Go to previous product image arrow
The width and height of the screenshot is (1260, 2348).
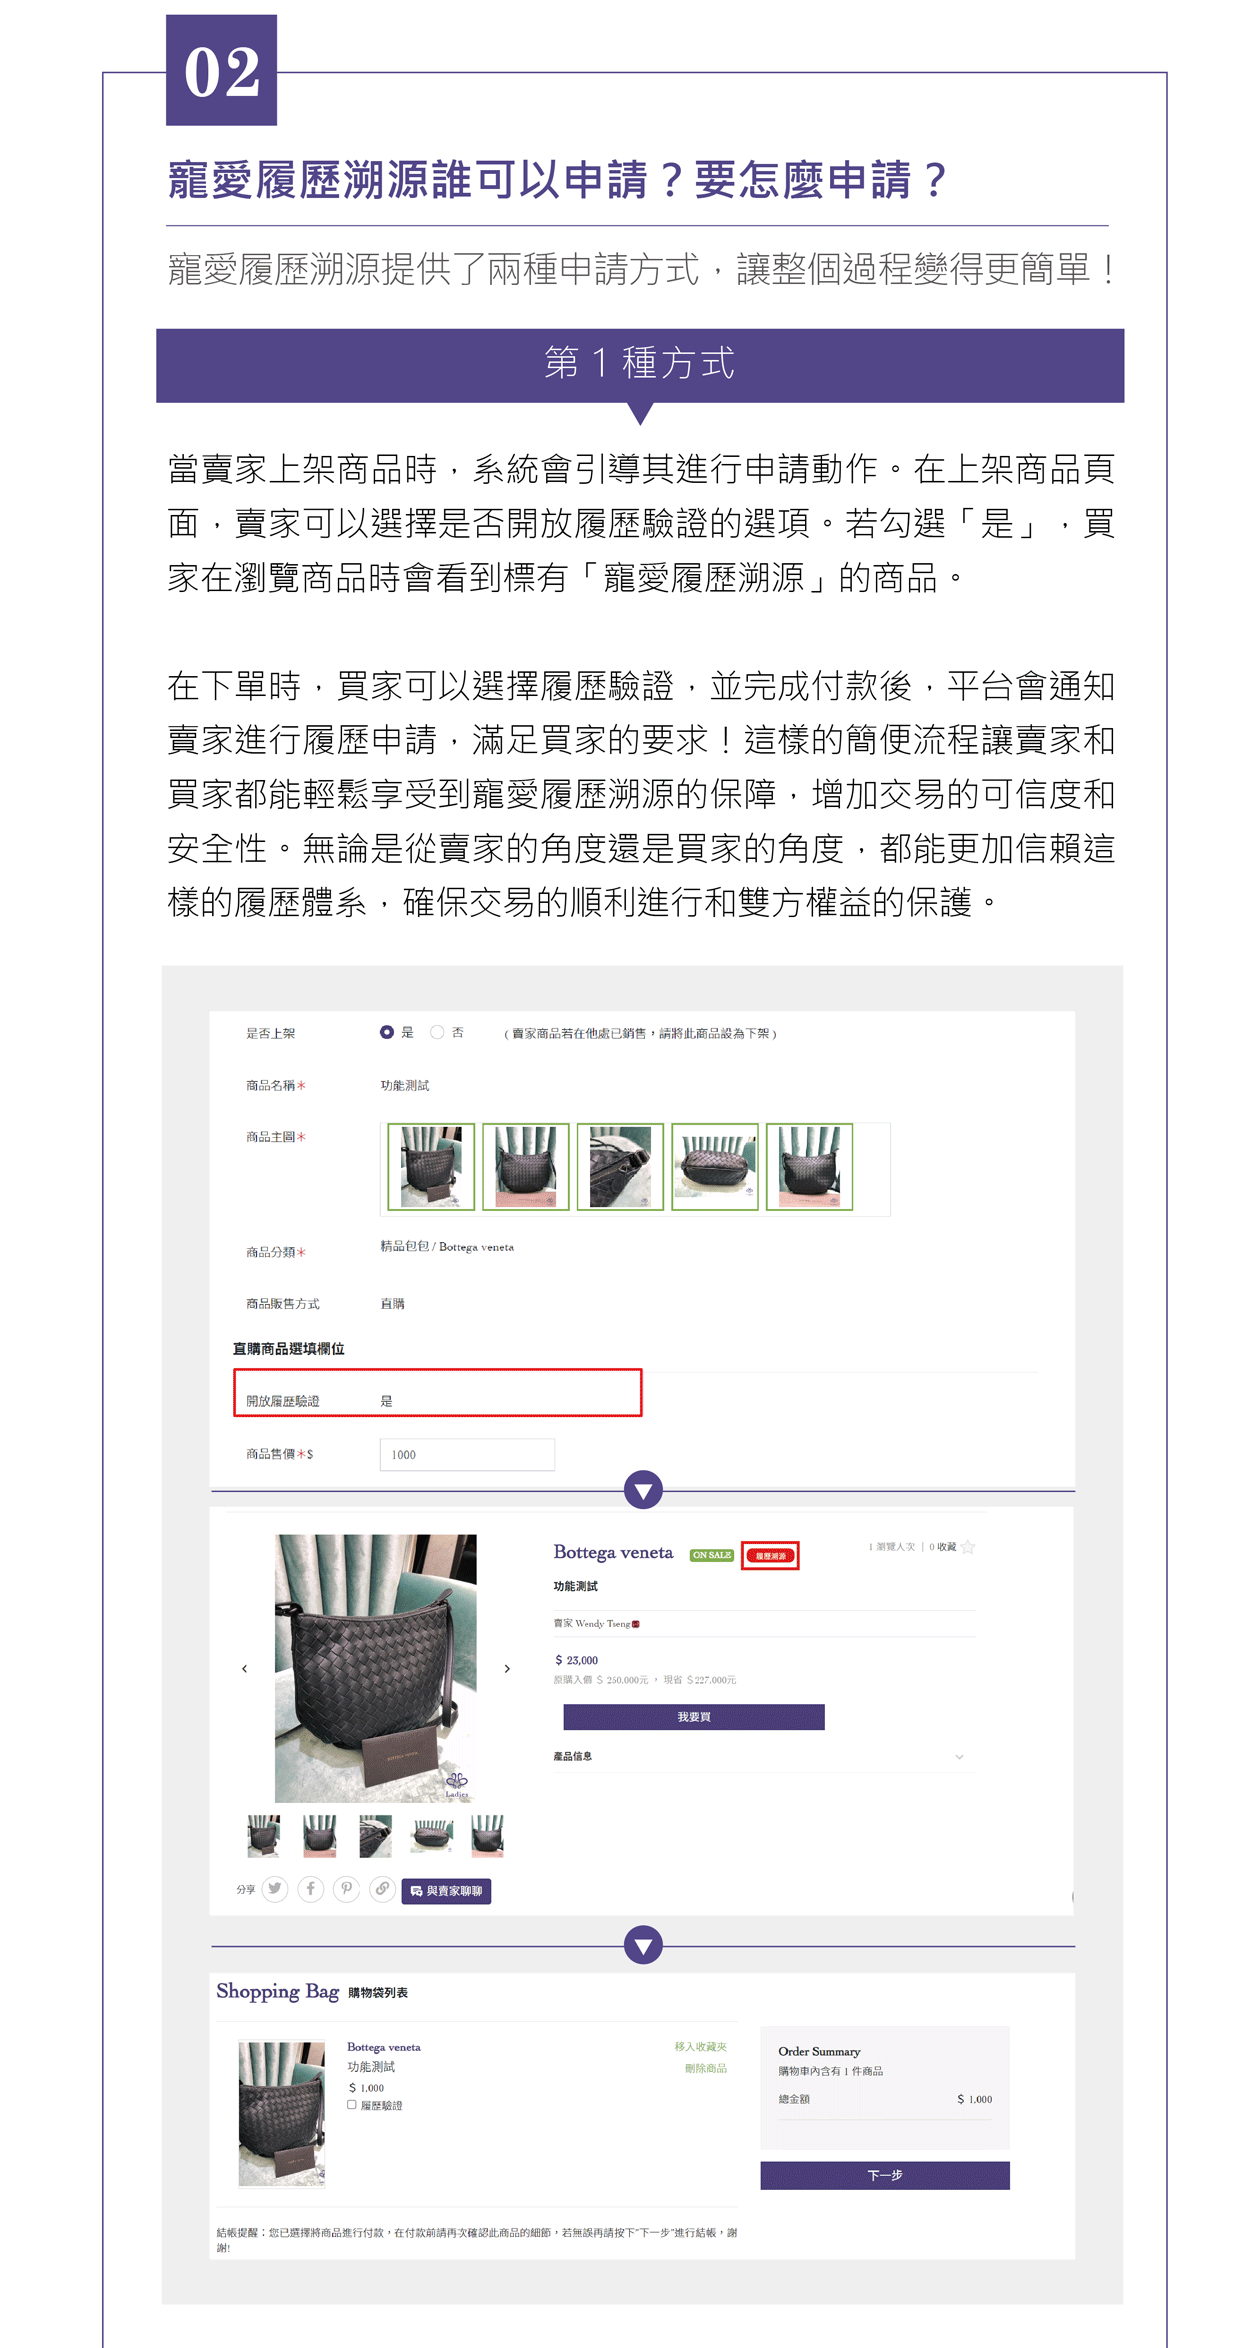(x=245, y=1668)
